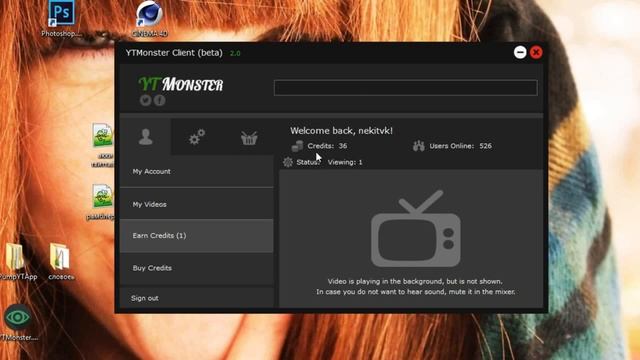640x360 pixels.
Task: Open My Account menu item
Action: tap(197, 171)
